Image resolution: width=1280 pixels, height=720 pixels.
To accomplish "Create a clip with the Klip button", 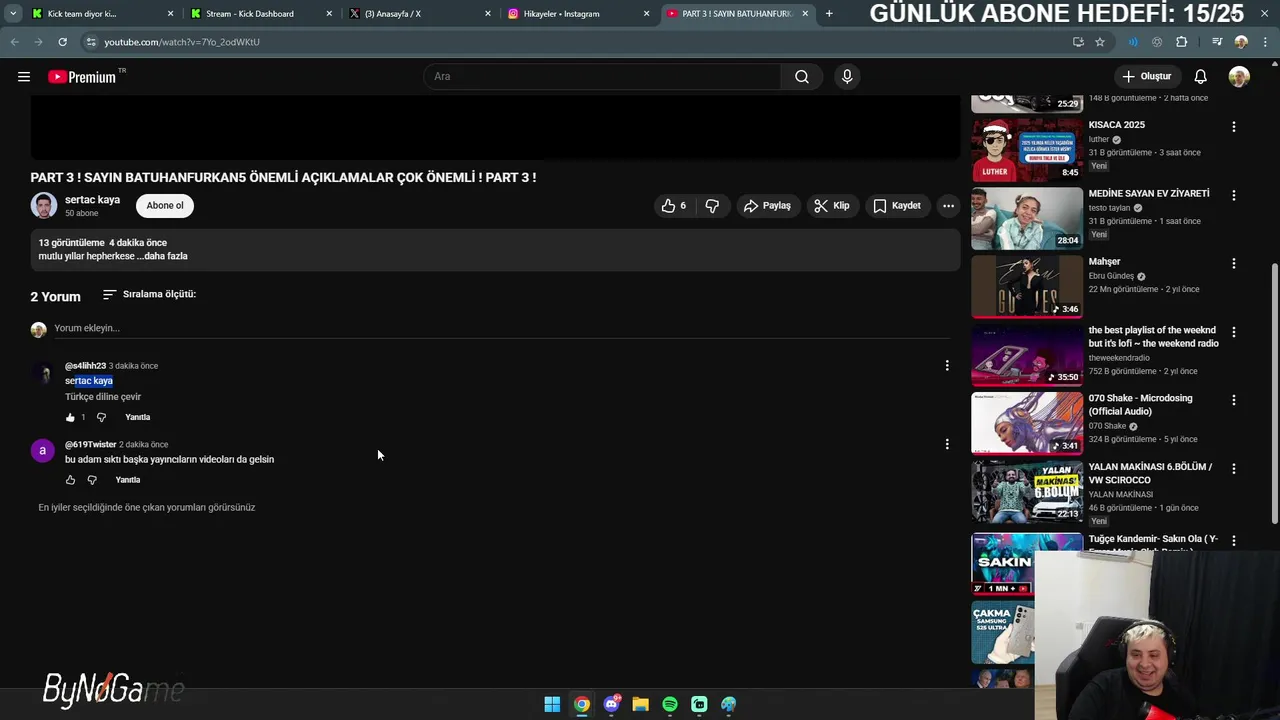I will [832, 206].
